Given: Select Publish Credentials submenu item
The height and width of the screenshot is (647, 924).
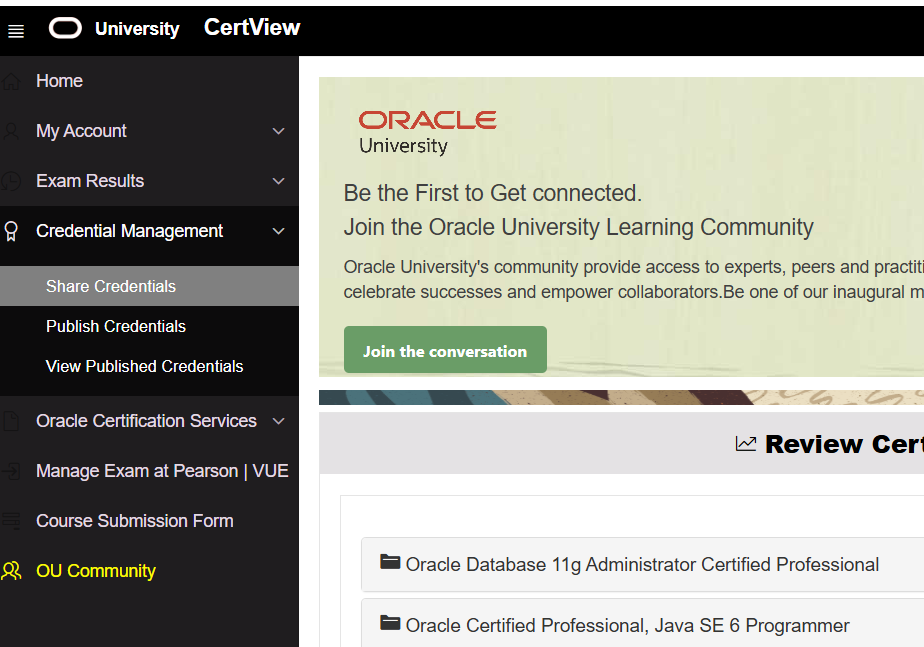Looking at the screenshot, I should tap(149, 326).
